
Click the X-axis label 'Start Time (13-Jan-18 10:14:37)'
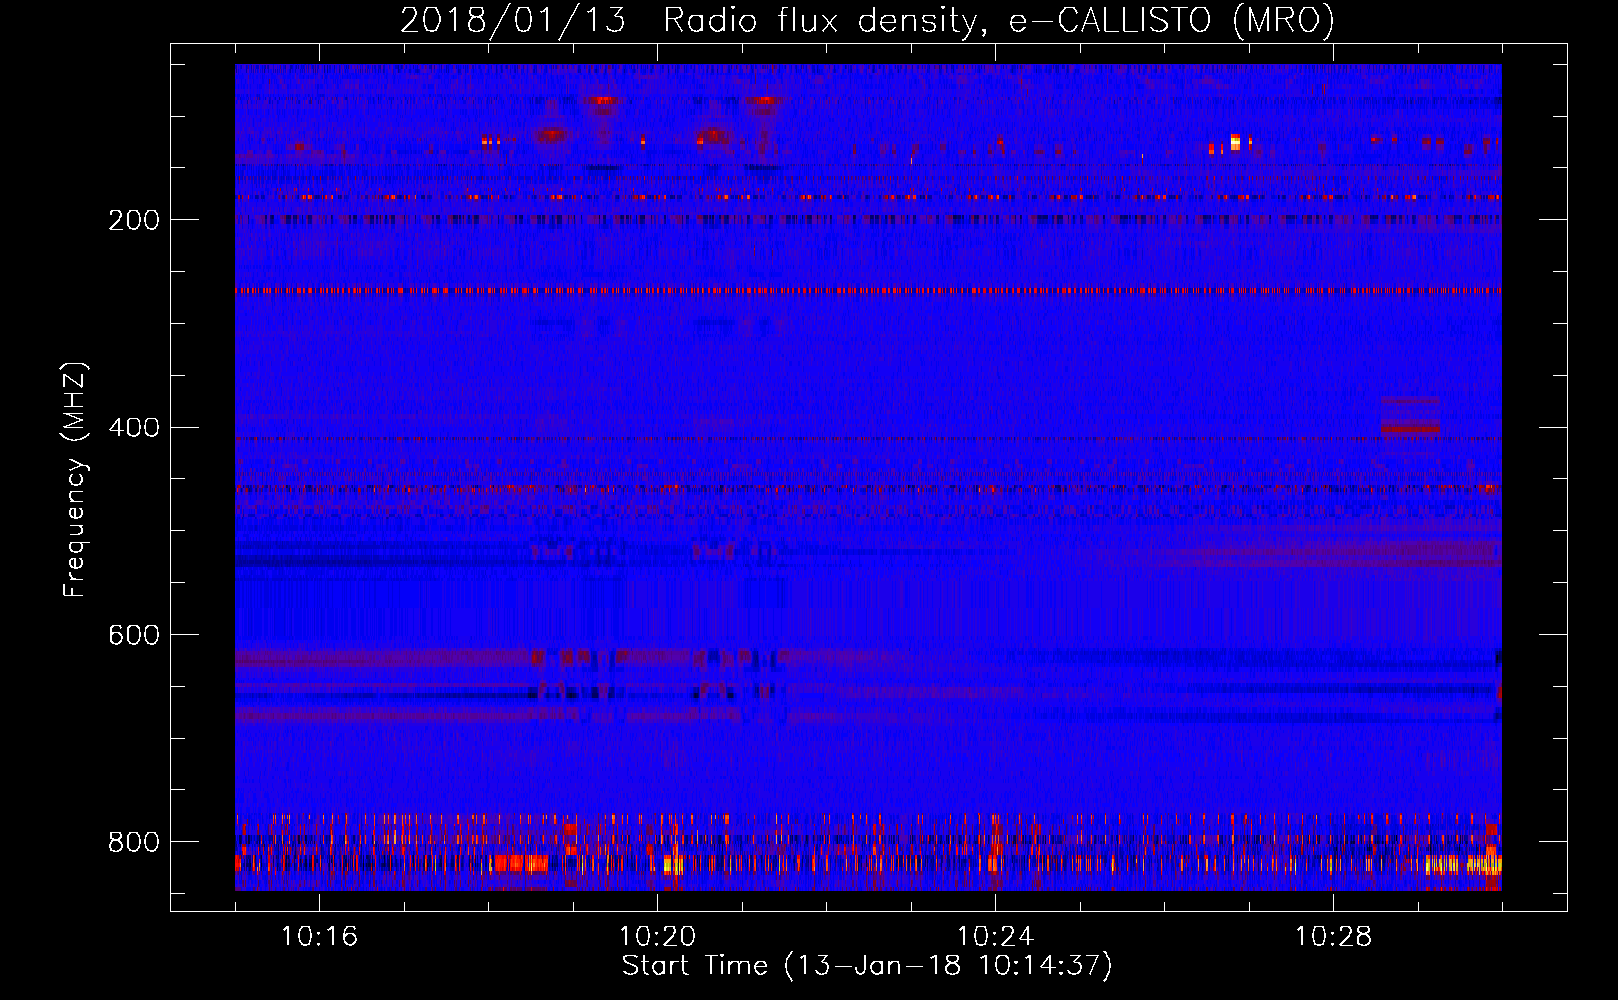[x=867, y=966]
